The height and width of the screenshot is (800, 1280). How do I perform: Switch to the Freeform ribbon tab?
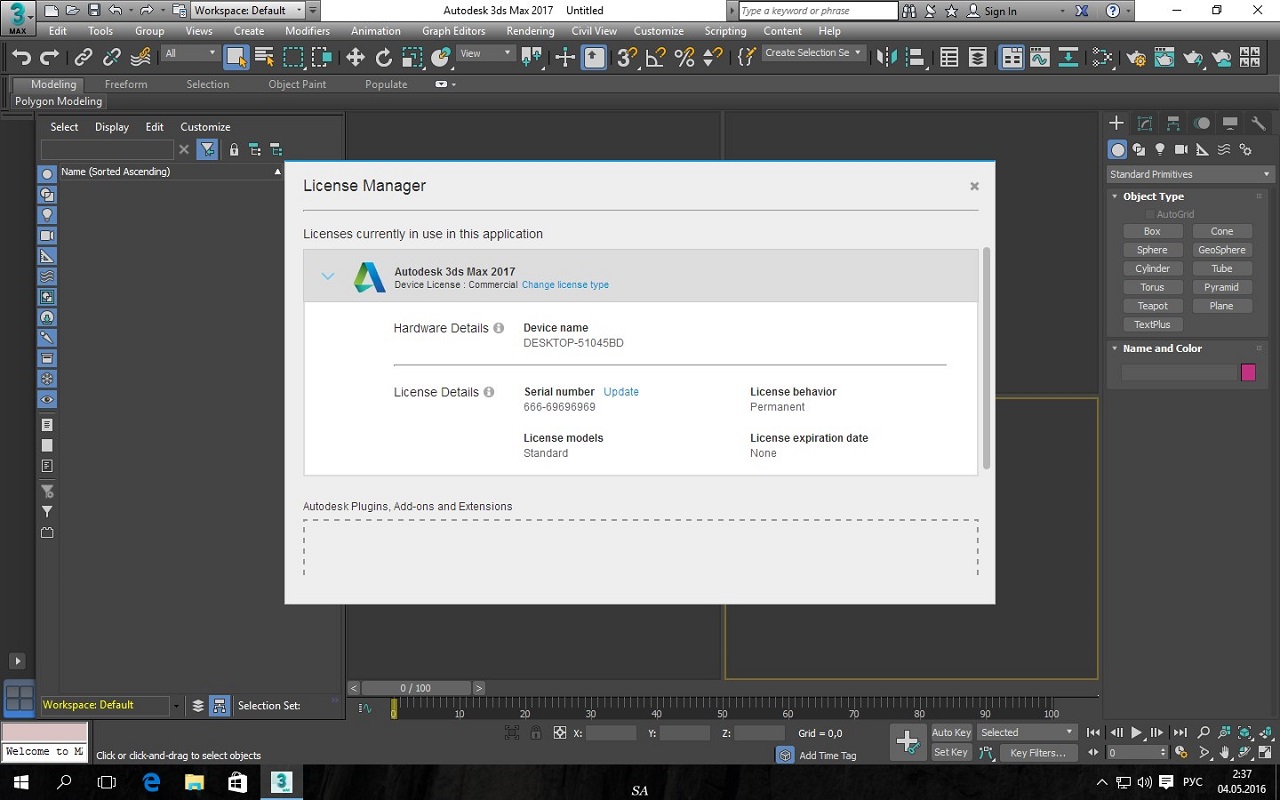[x=126, y=84]
